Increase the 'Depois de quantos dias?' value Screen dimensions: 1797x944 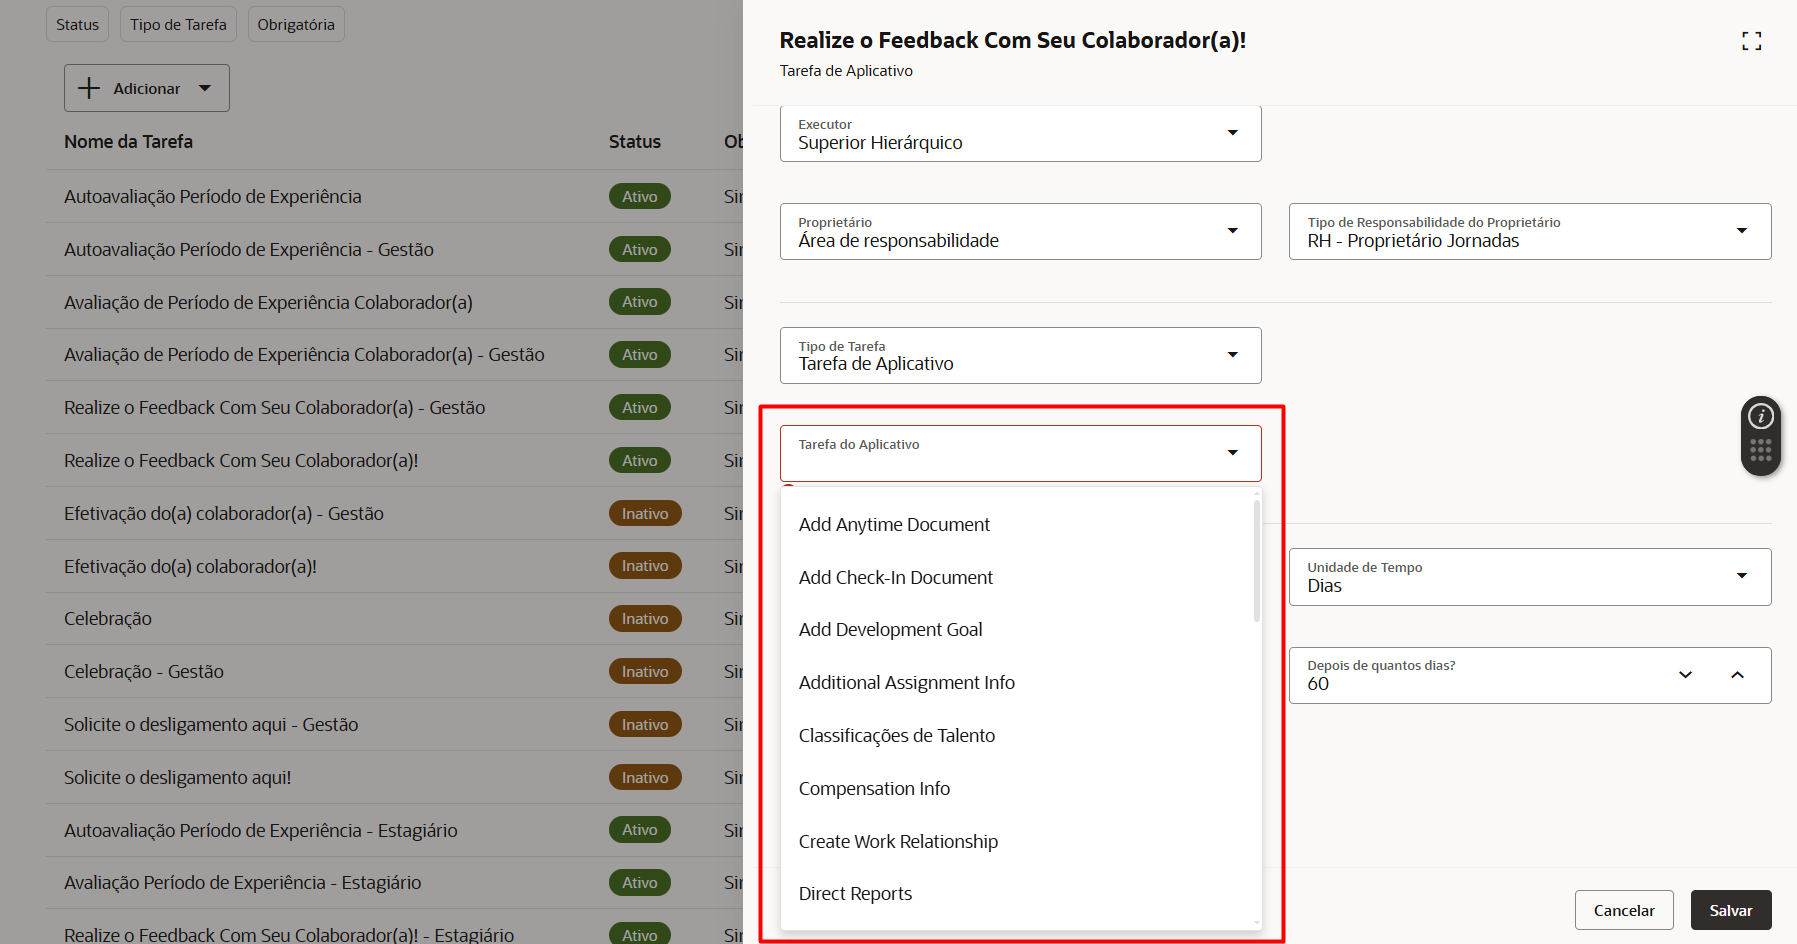(1737, 675)
